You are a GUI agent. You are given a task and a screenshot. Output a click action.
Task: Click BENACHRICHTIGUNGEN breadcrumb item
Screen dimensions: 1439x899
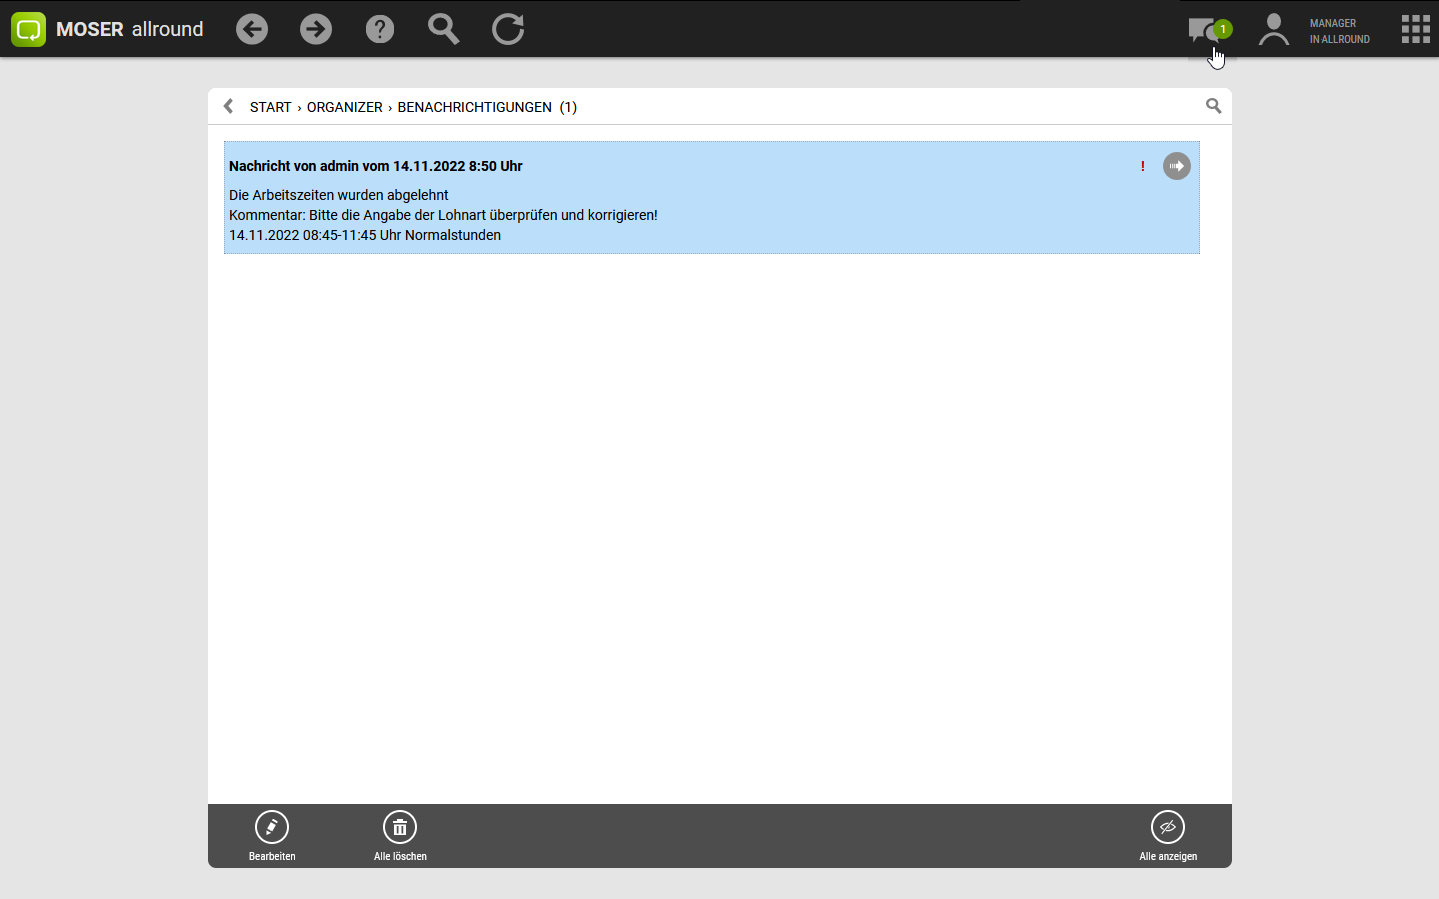click(x=474, y=107)
